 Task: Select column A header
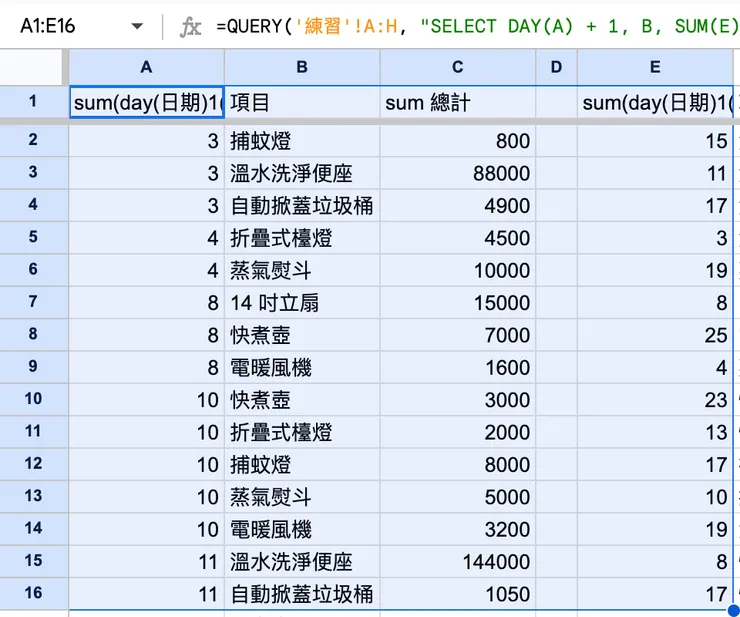coord(146,67)
